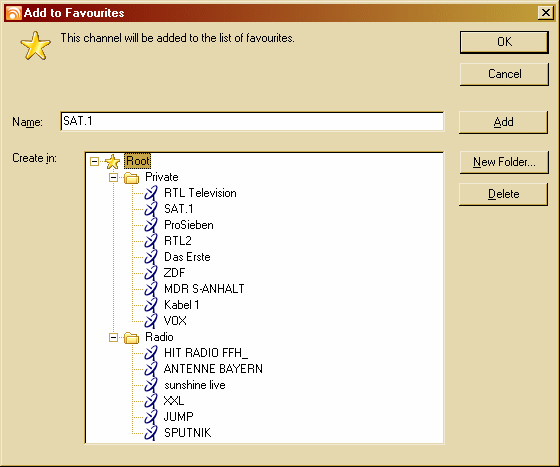
Task: Click the satellite icon next to VOX
Action: click(x=151, y=321)
